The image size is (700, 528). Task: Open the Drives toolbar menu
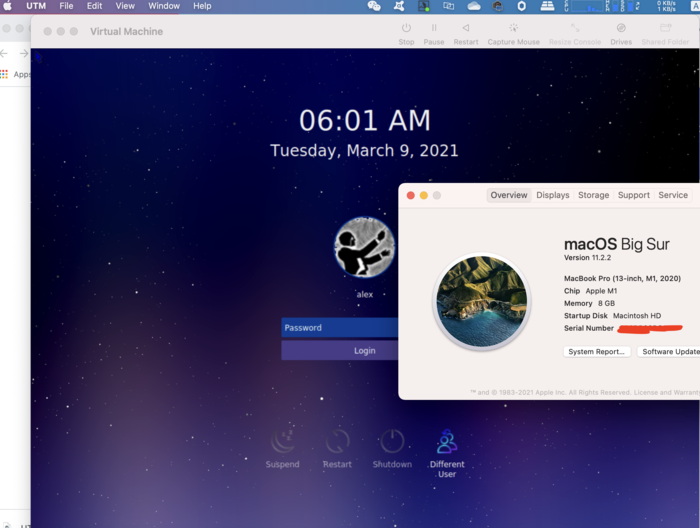621,34
